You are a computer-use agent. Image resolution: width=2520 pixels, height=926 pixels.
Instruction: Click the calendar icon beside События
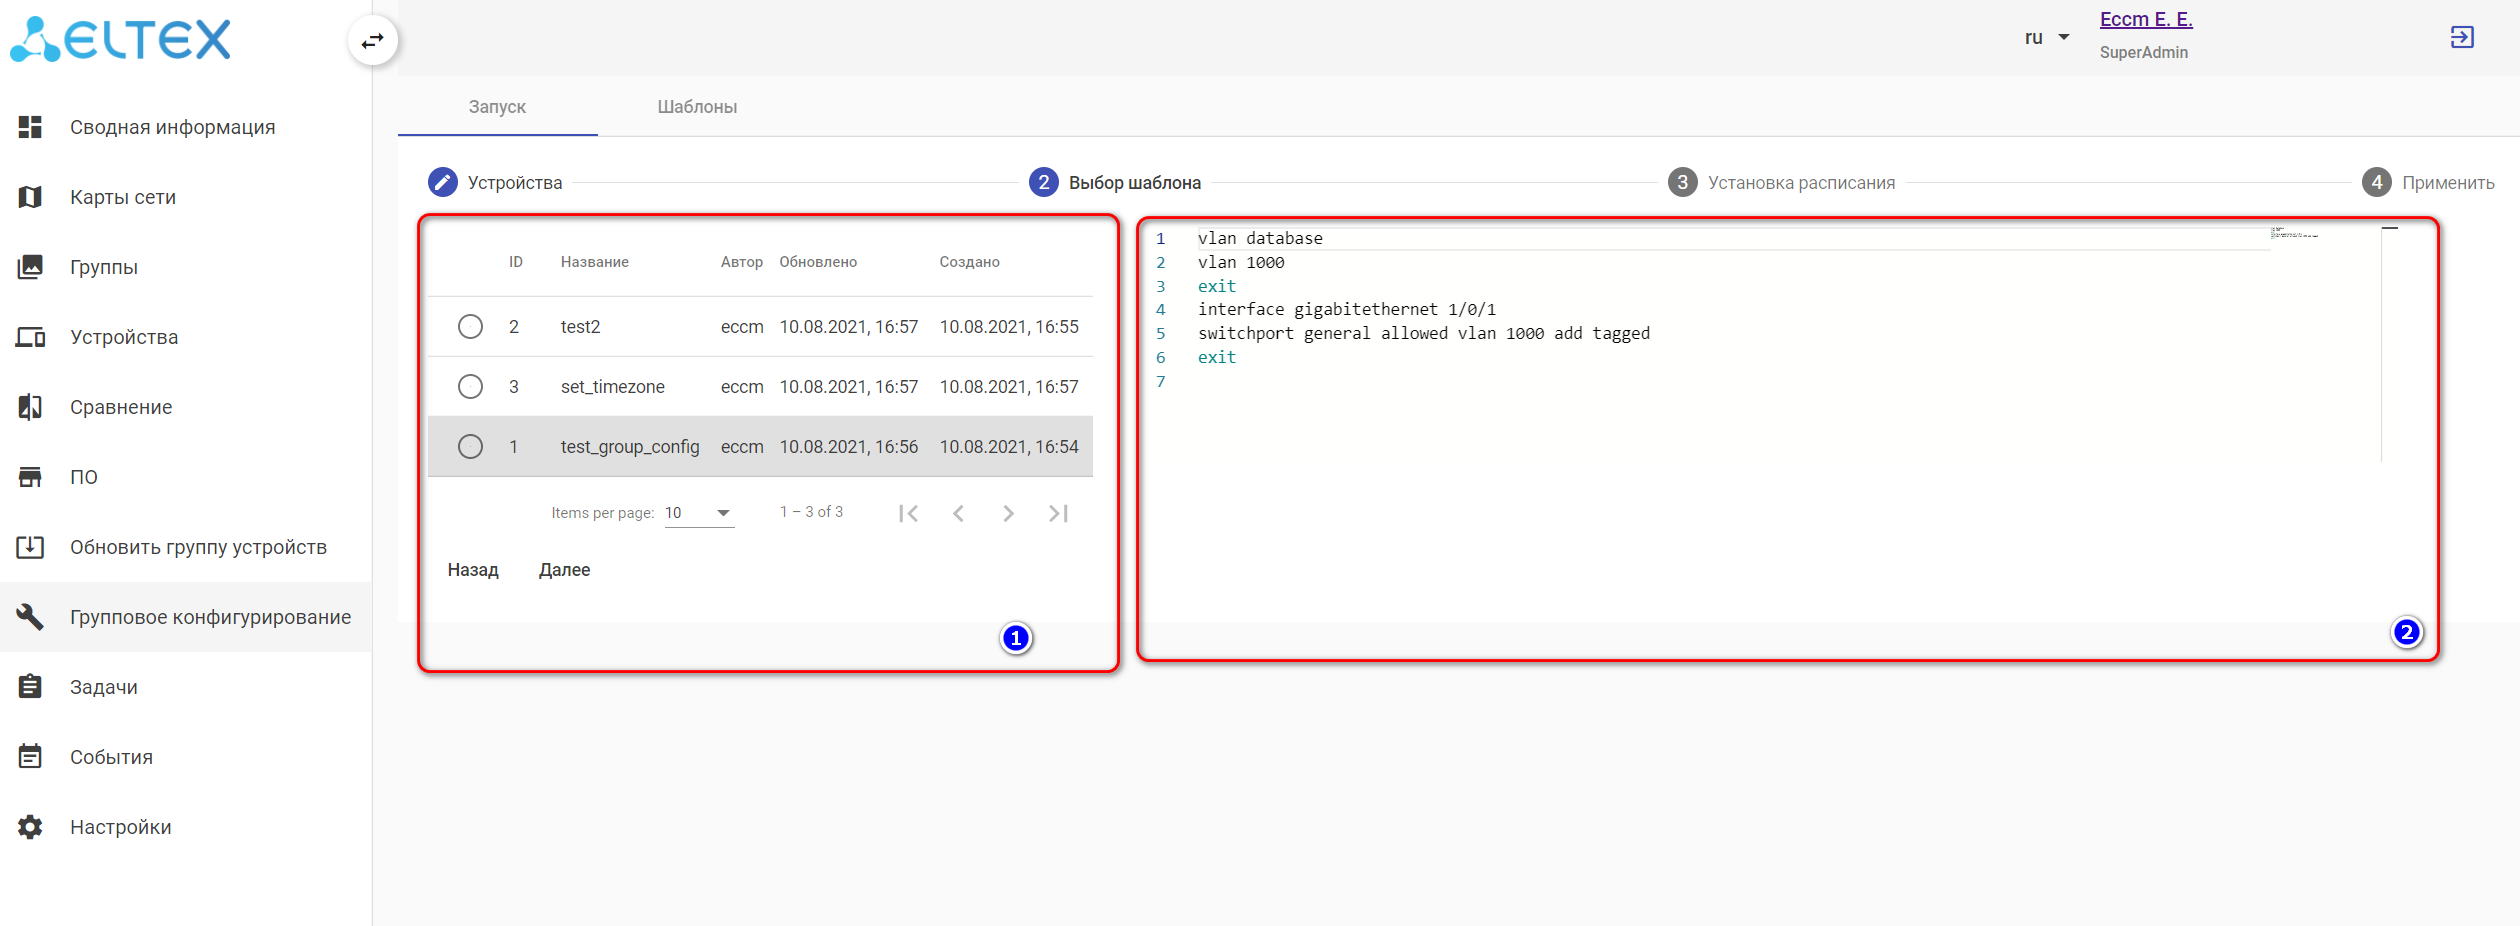(x=30, y=756)
